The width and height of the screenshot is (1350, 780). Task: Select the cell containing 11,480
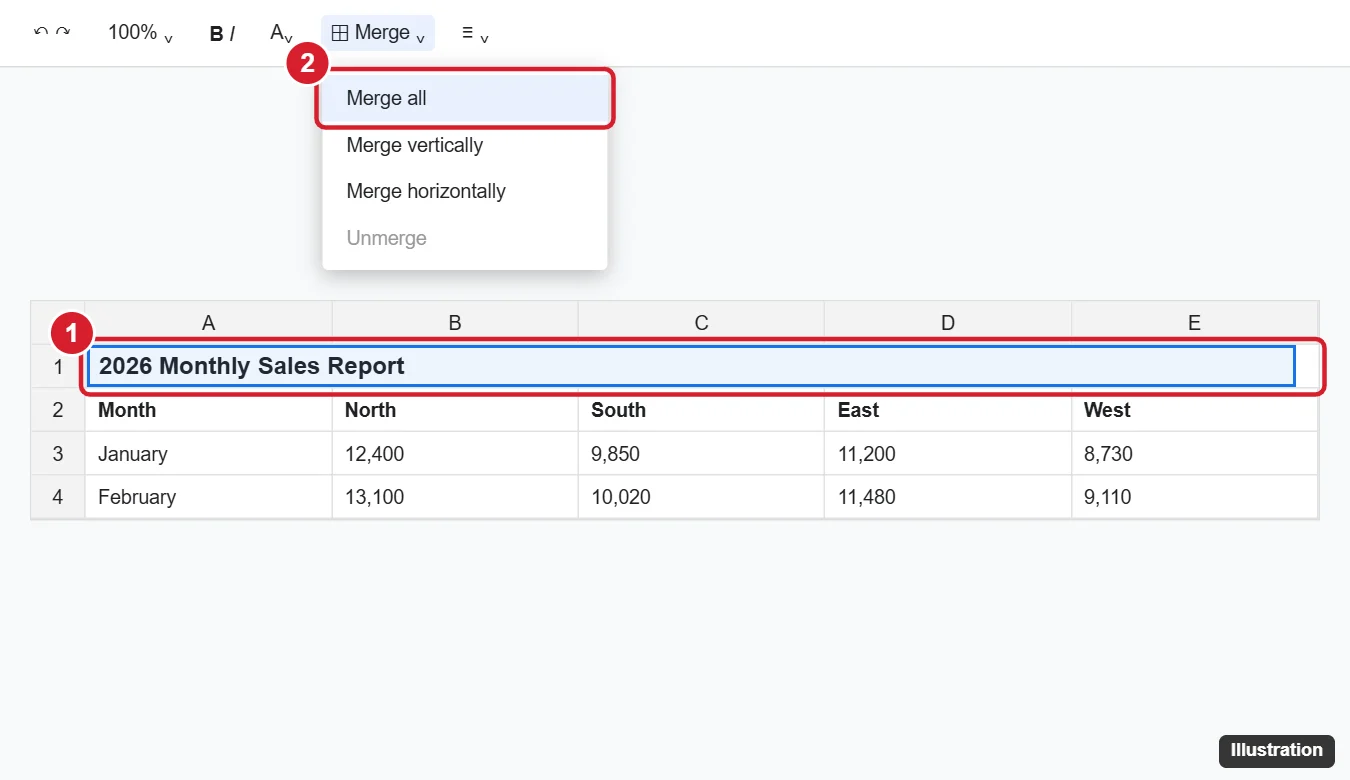click(948, 497)
